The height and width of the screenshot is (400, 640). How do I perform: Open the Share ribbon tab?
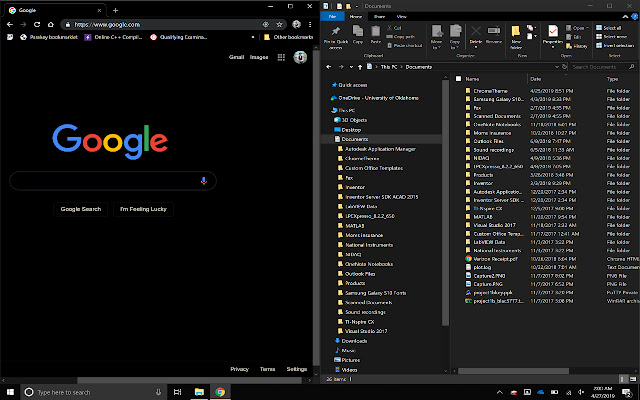tap(380, 17)
